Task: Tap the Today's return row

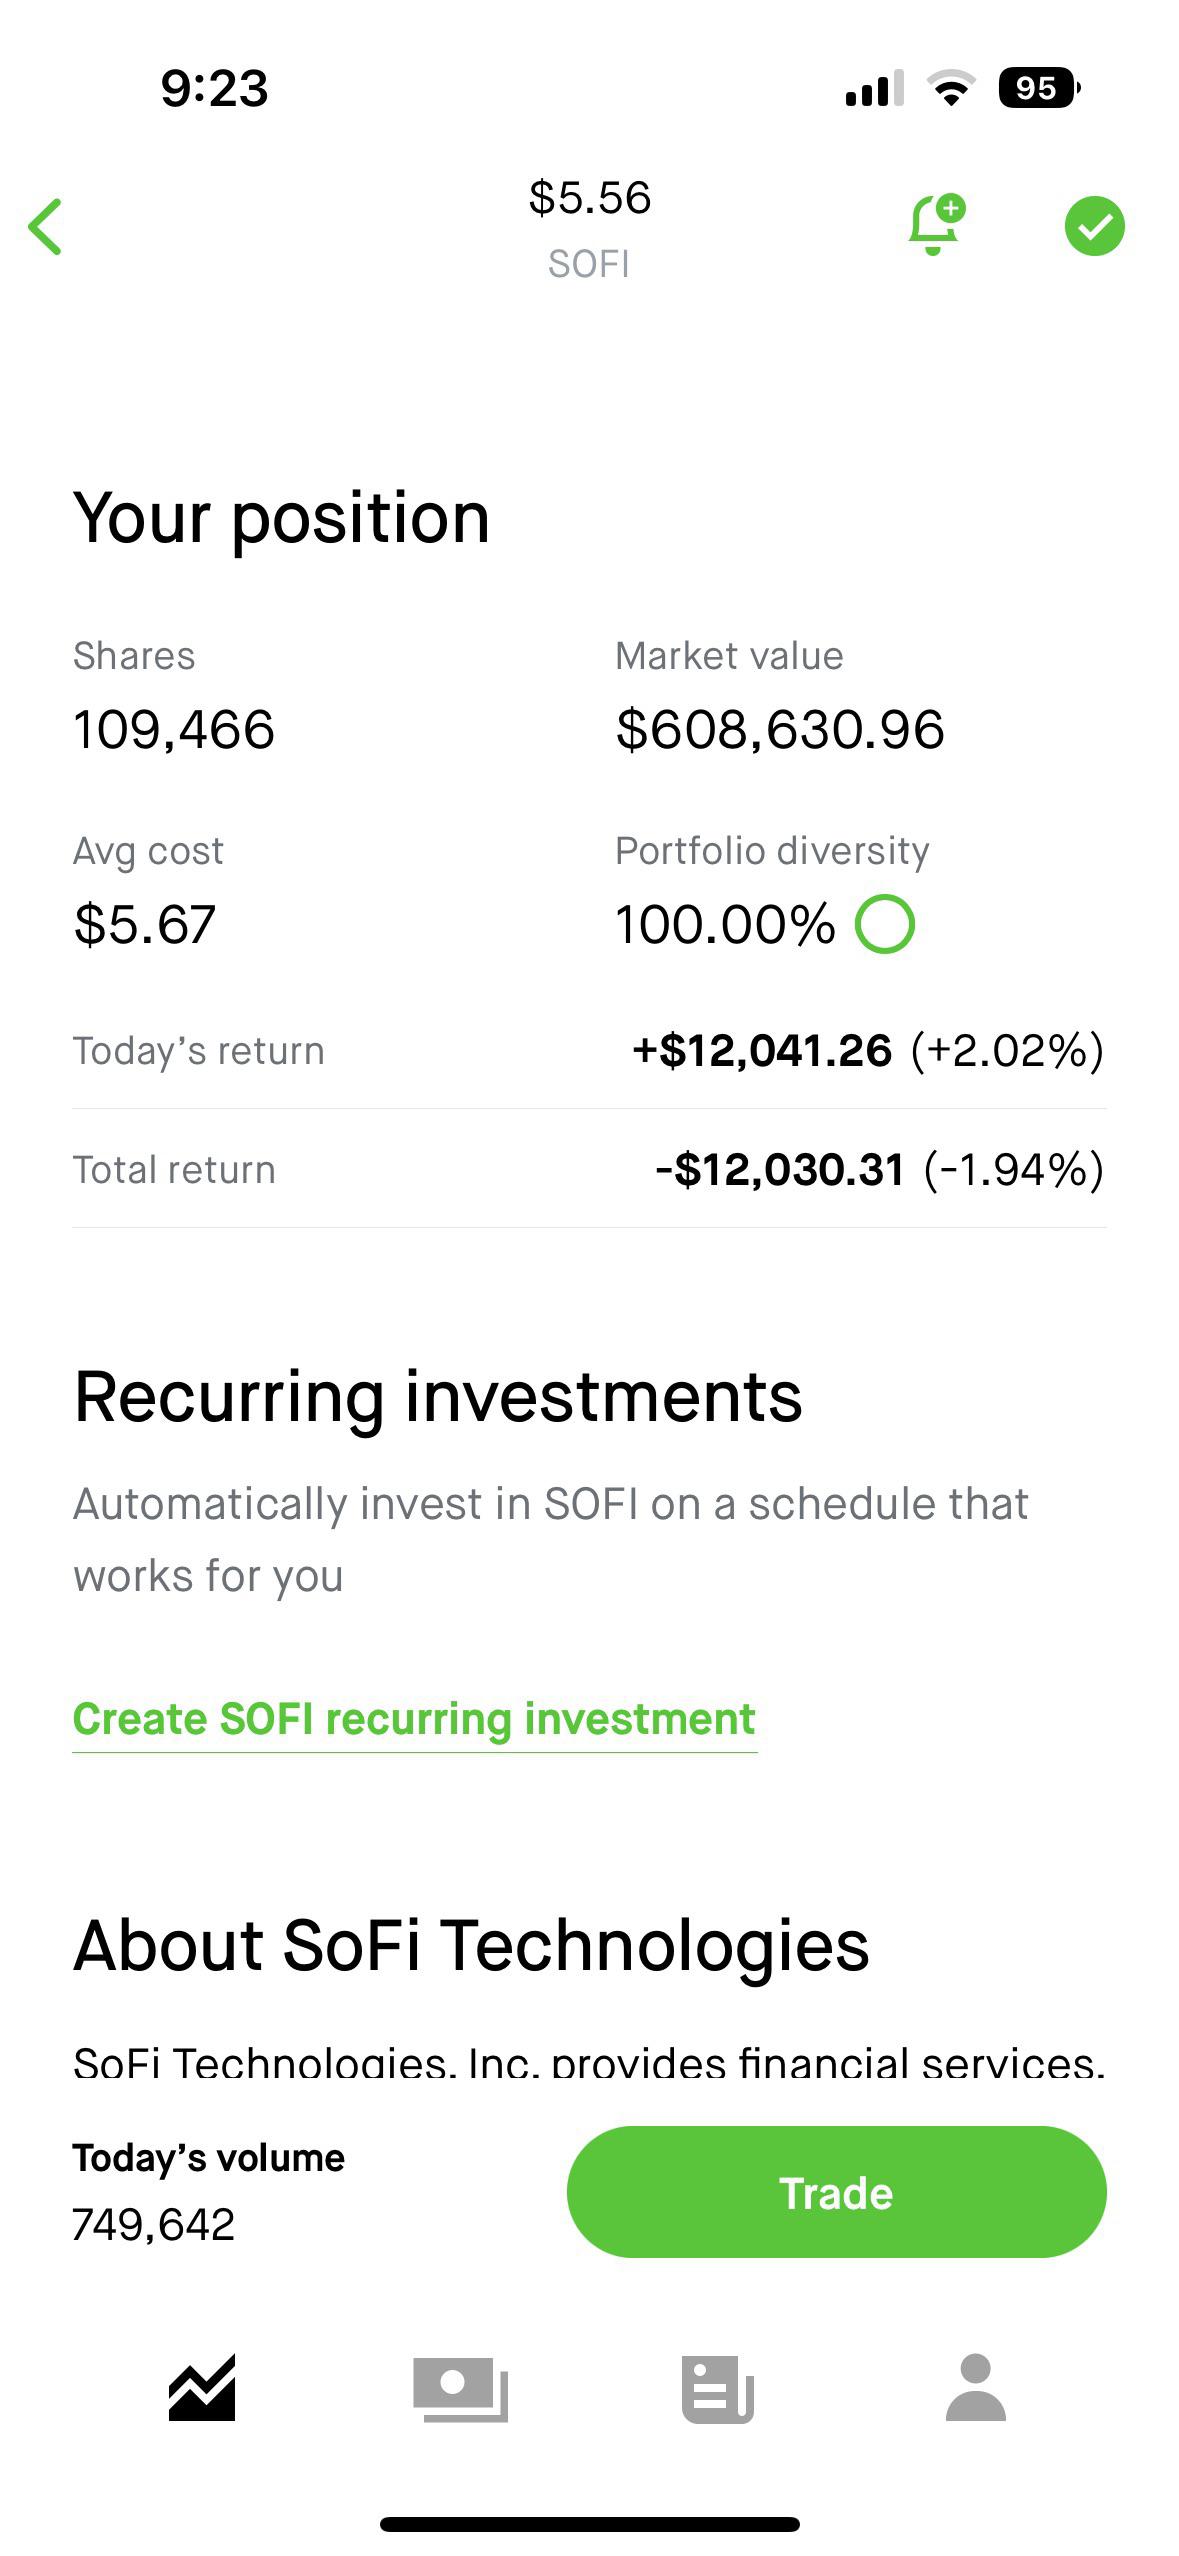Action: (589, 1051)
